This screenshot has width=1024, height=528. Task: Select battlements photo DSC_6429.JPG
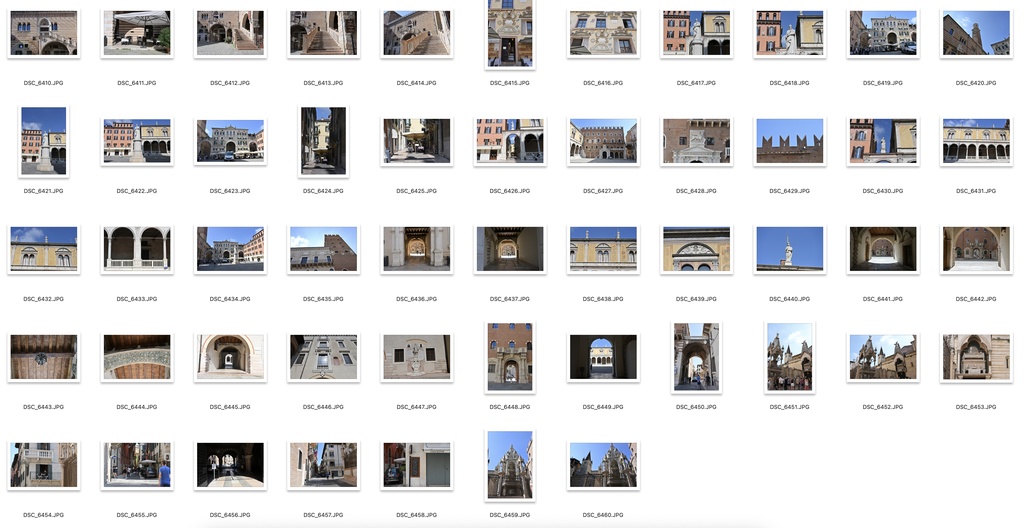790,141
